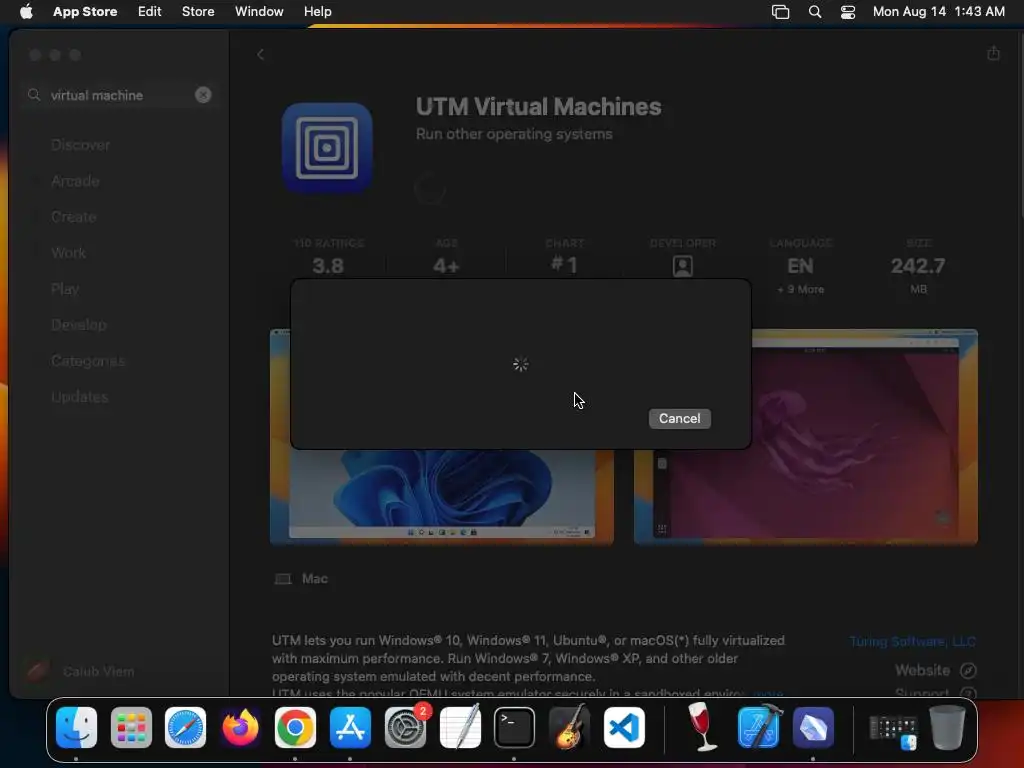Open the App Store menu

(85, 11)
